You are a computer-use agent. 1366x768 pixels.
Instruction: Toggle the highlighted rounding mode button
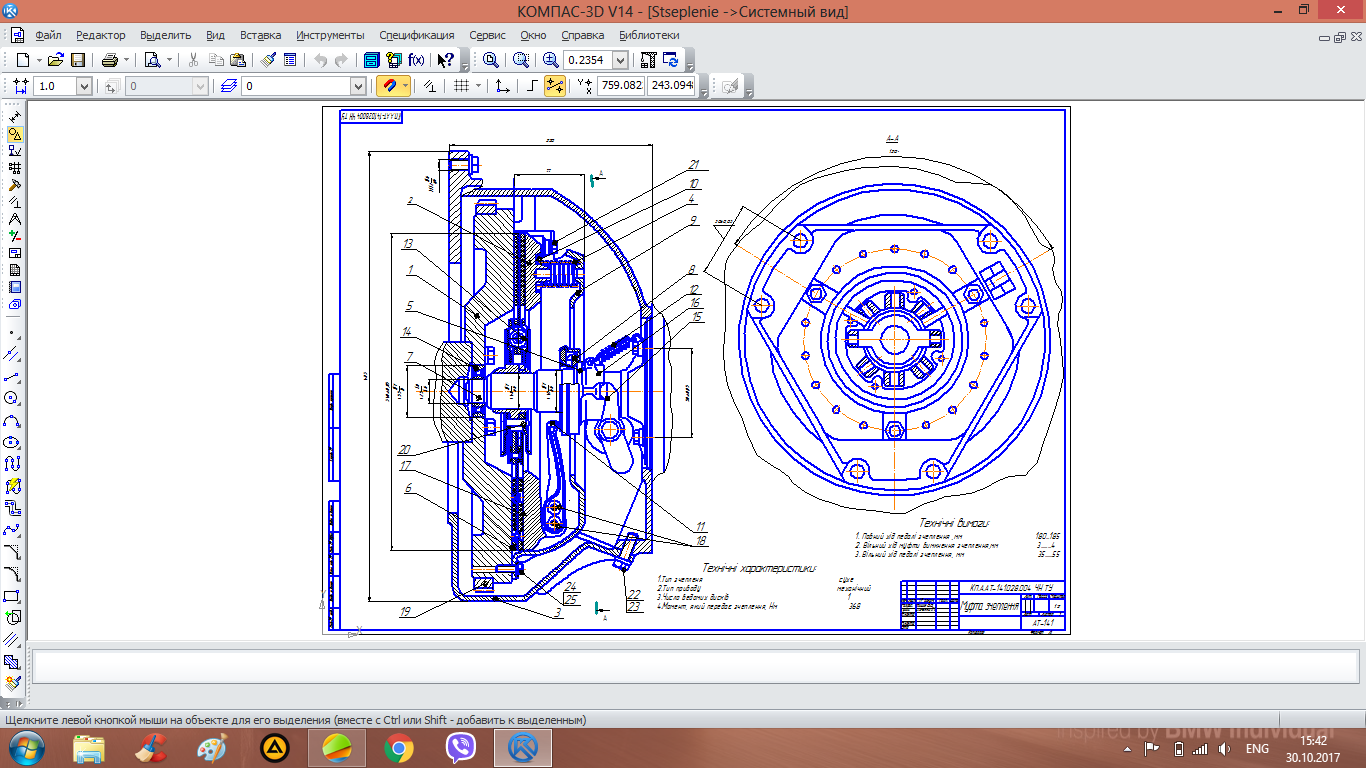554,86
